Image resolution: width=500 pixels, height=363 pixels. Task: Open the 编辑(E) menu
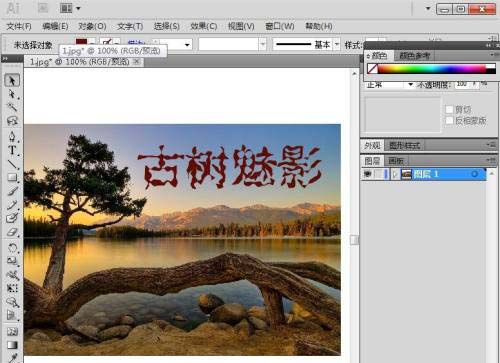[x=55, y=26]
